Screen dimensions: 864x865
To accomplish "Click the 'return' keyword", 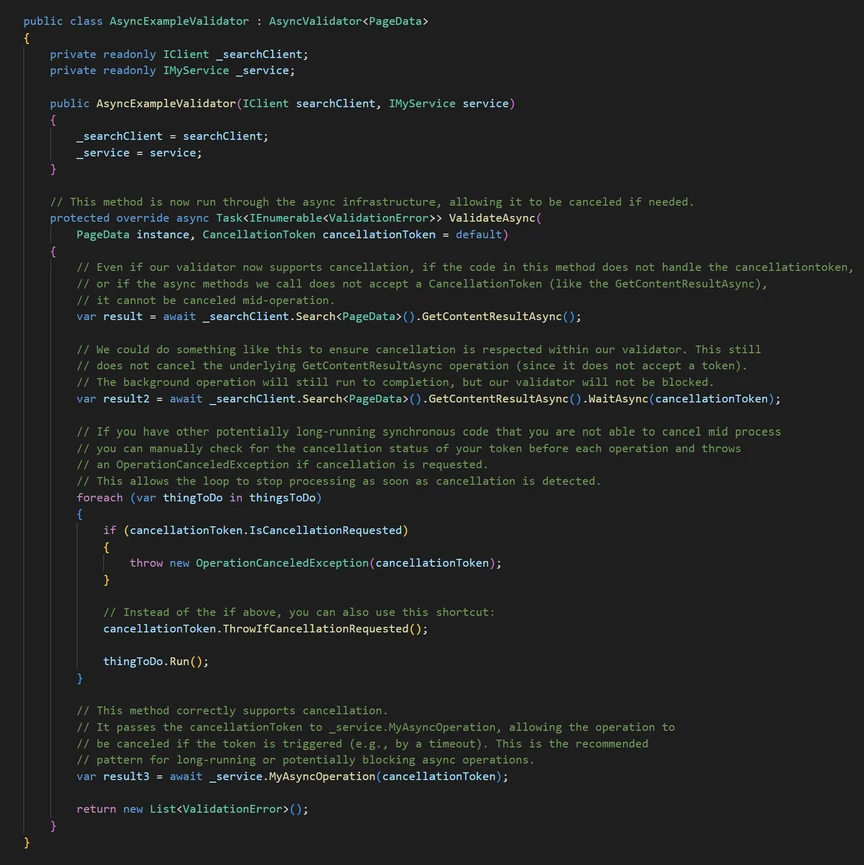I will click(x=96, y=809).
